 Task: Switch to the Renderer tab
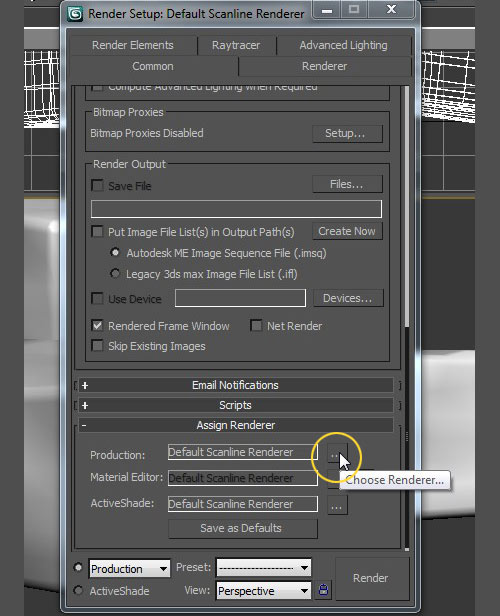[324, 66]
